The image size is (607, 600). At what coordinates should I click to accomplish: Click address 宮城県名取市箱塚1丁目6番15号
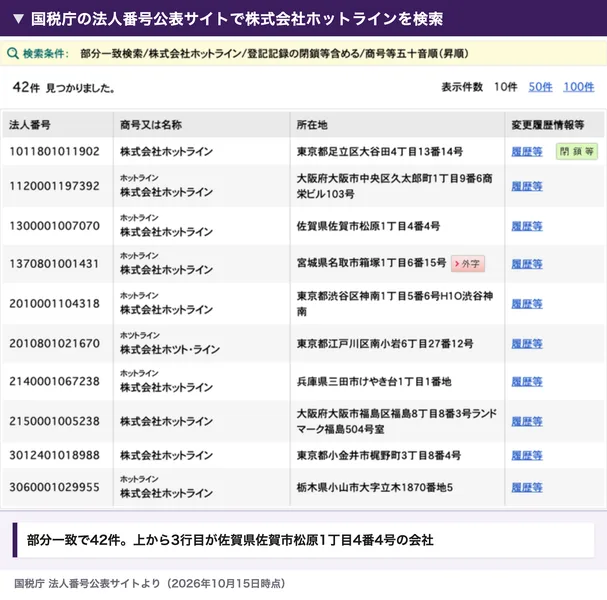click(372, 263)
